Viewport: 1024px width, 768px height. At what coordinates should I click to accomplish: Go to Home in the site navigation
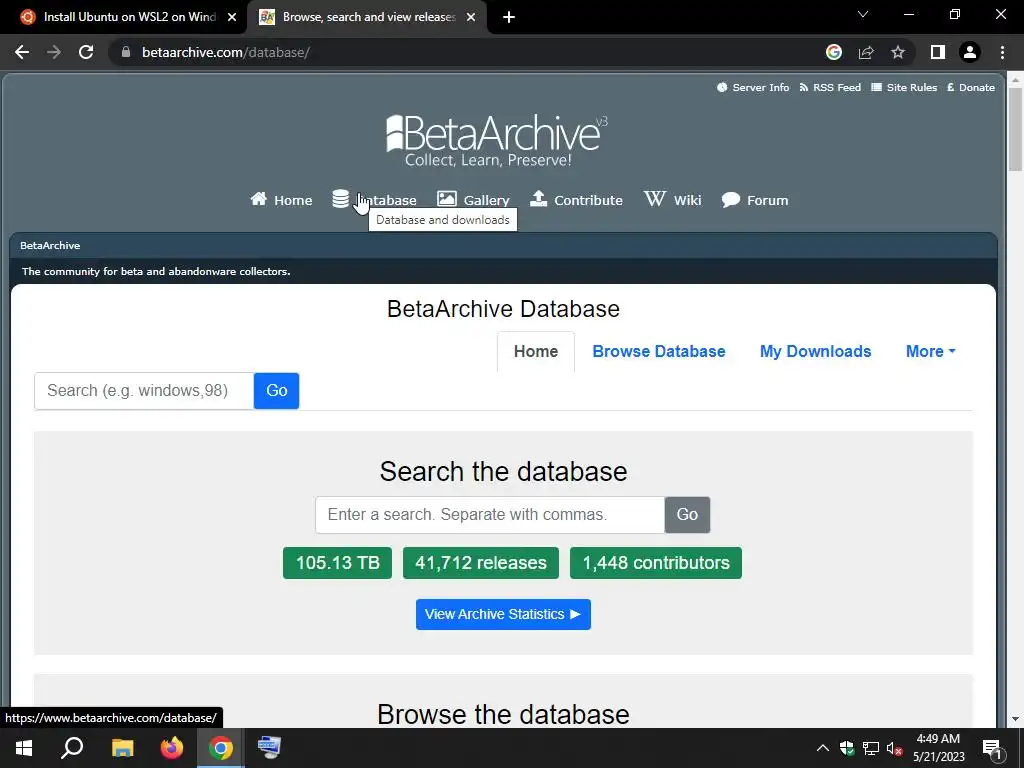point(281,200)
